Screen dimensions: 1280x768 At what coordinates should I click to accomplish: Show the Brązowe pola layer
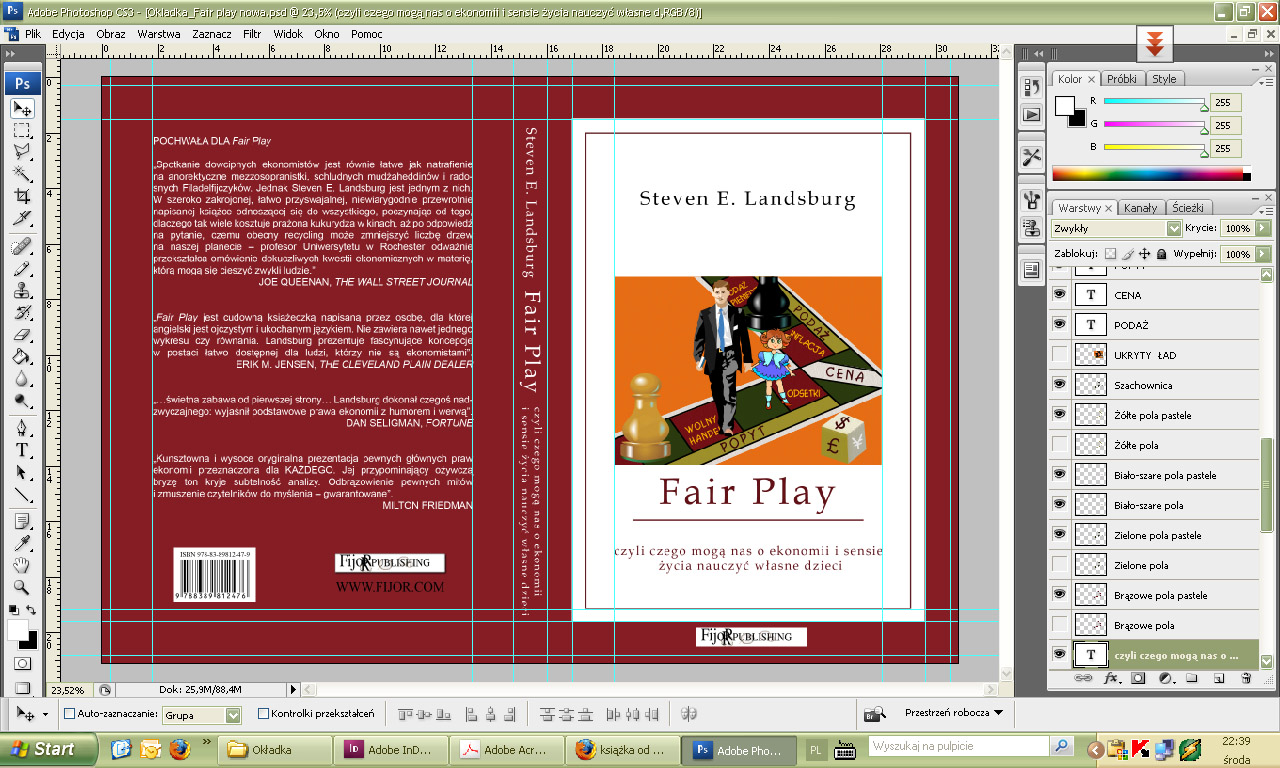point(1060,625)
